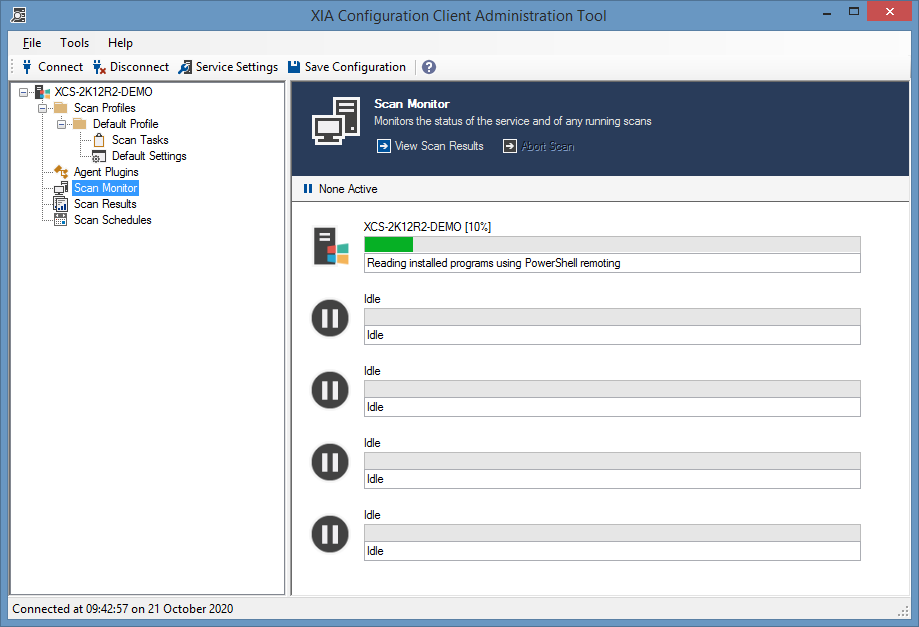Click the Default Profile folder icon

(x=80, y=123)
